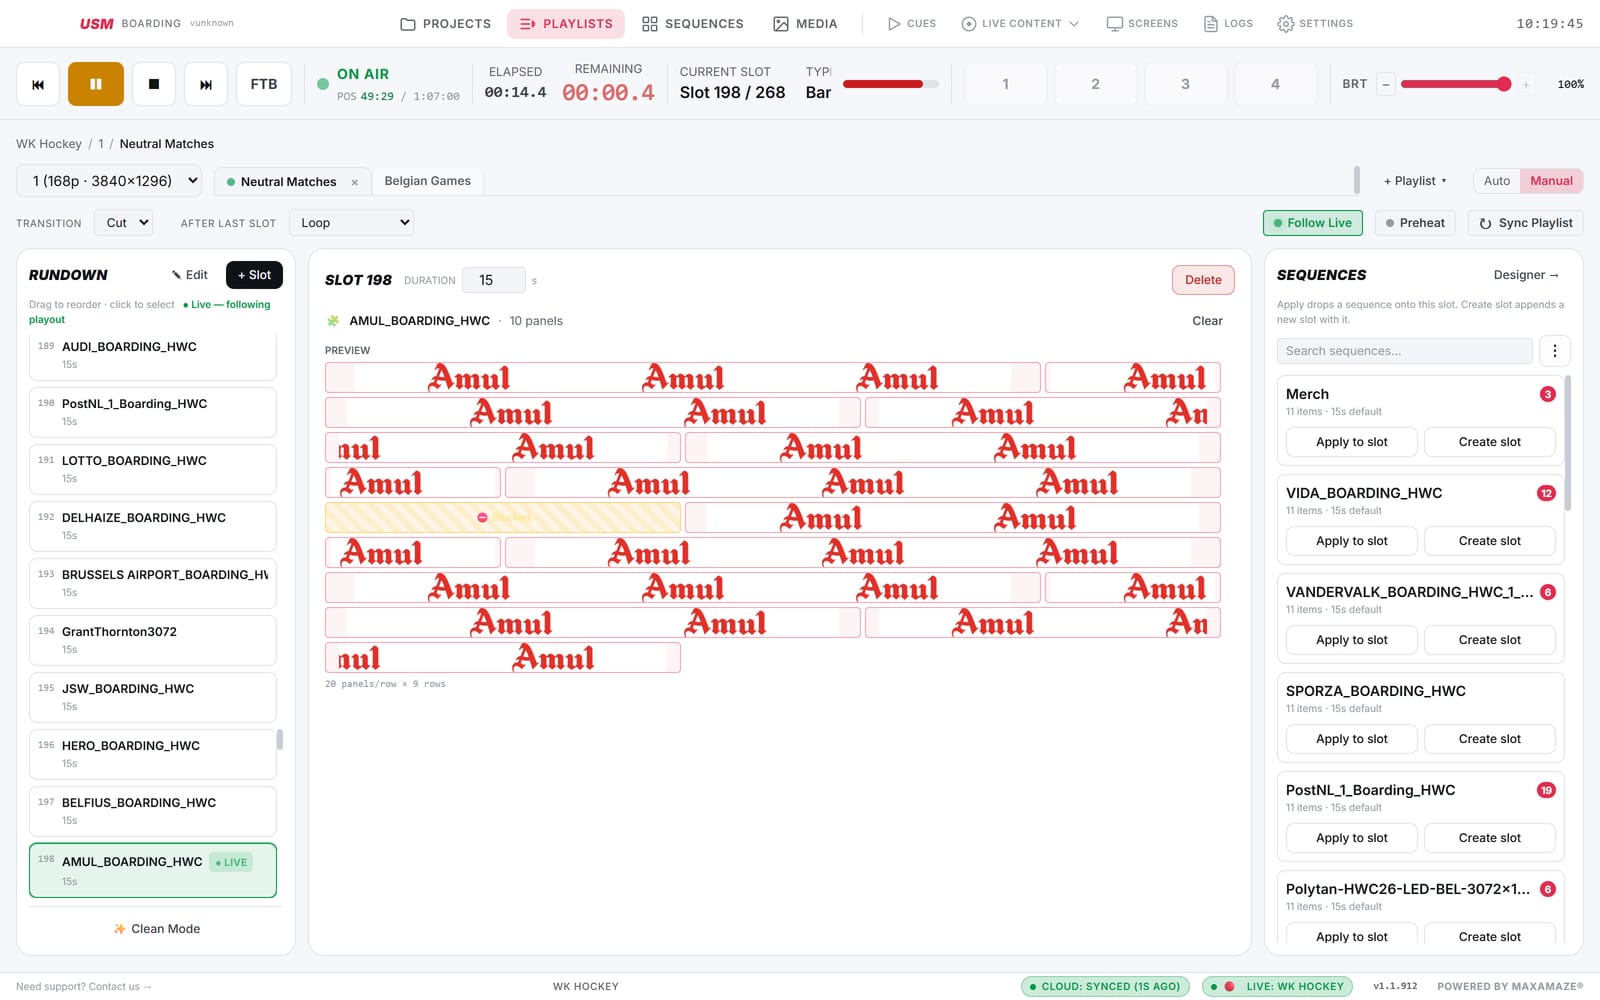Edit the rundown

189,275
